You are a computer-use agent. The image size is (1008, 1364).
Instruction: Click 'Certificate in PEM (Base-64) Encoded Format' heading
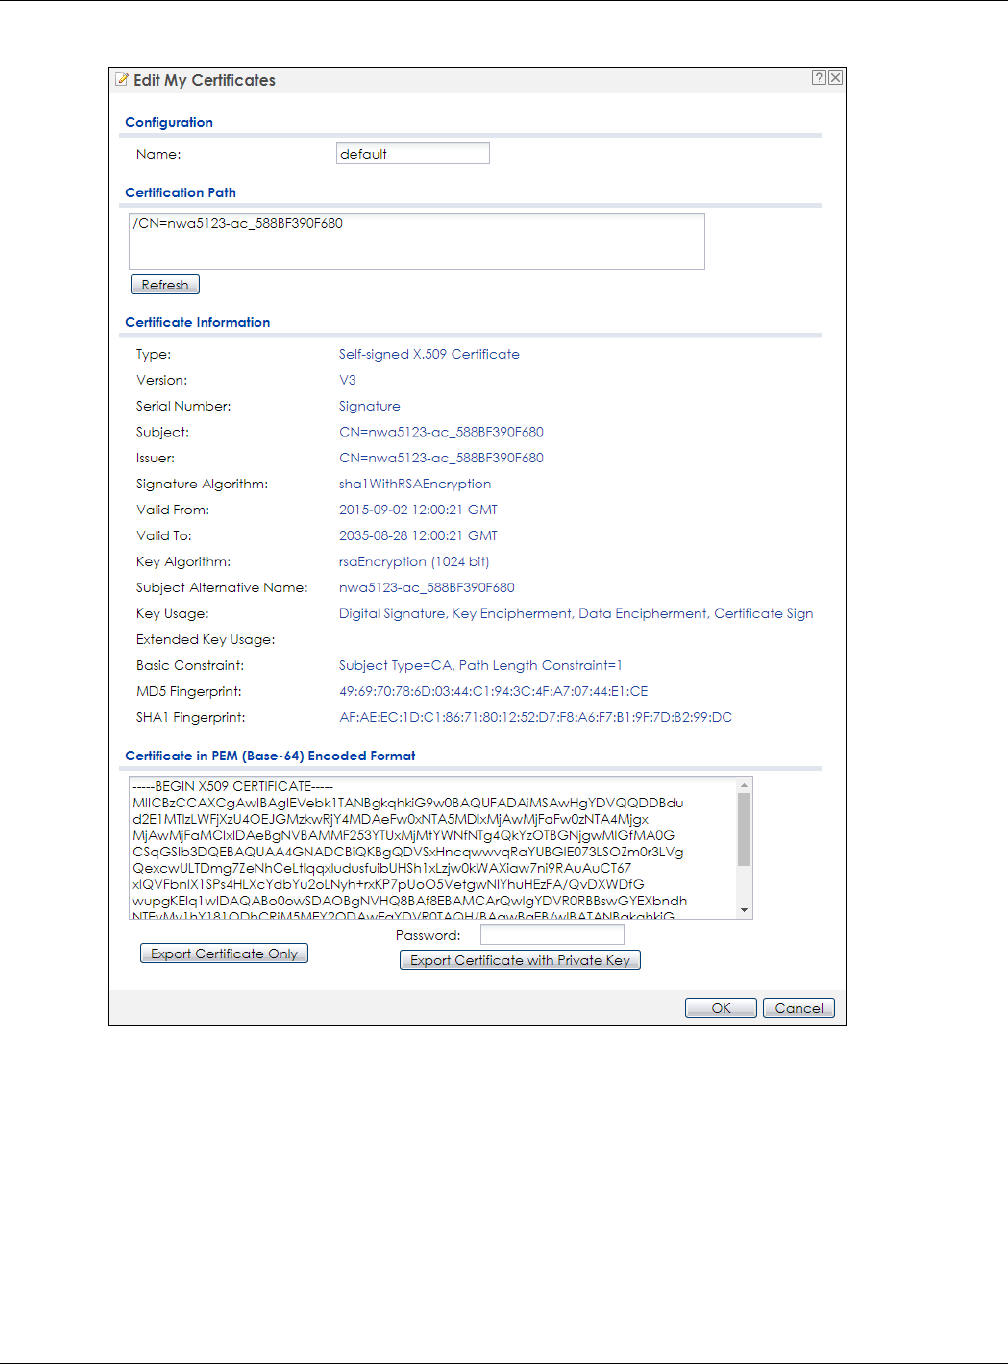(270, 756)
